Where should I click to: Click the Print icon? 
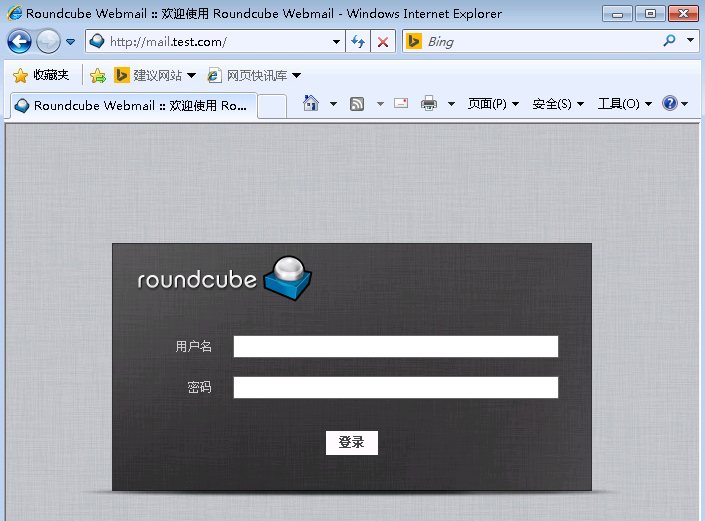[428, 103]
